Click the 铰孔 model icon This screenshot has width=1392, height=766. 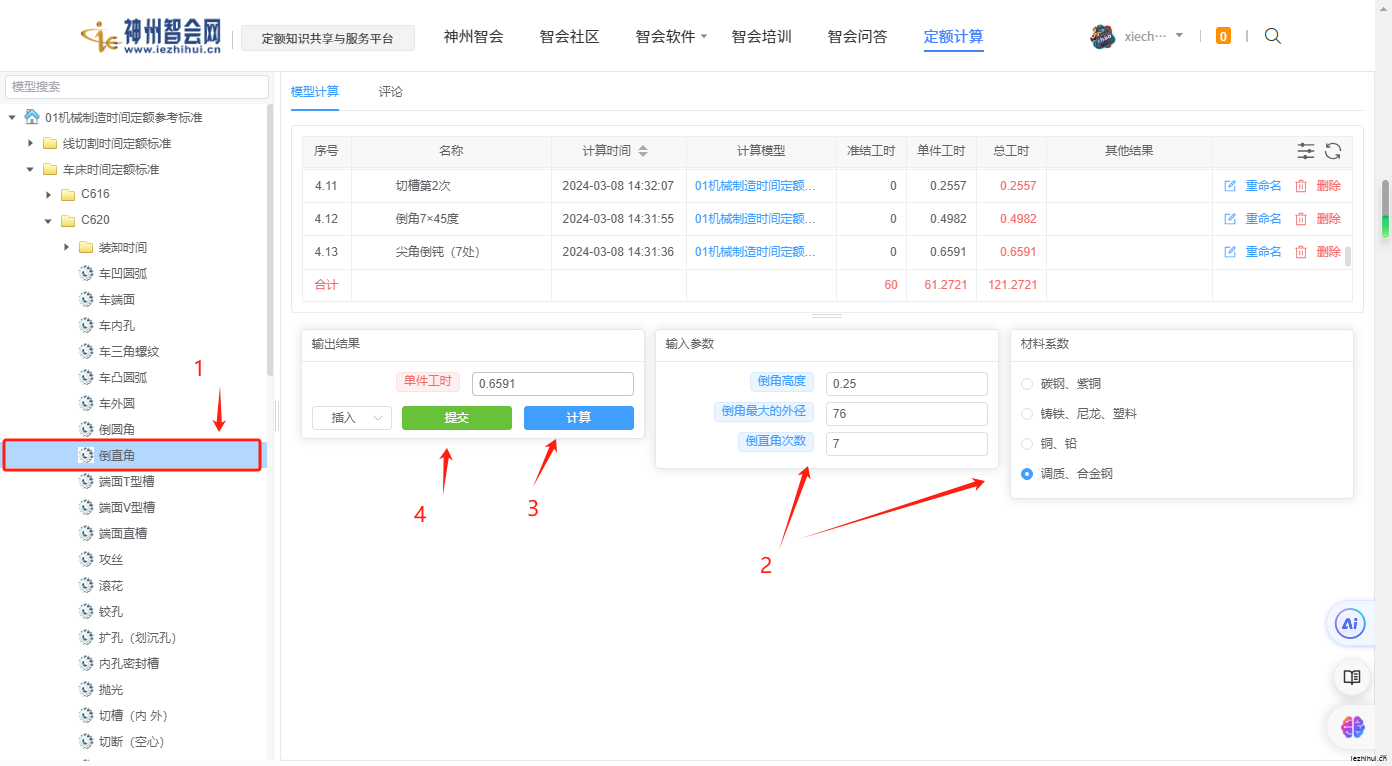[86, 611]
